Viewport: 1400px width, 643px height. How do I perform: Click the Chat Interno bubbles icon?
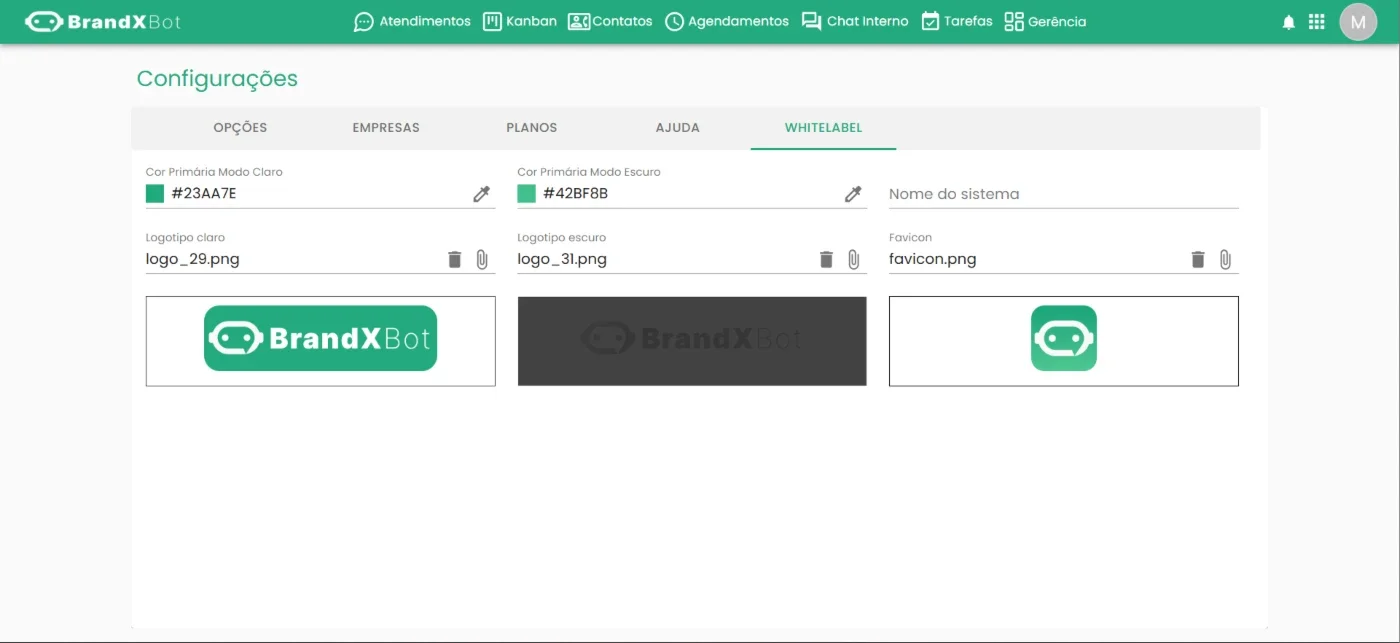[x=811, y=22]
